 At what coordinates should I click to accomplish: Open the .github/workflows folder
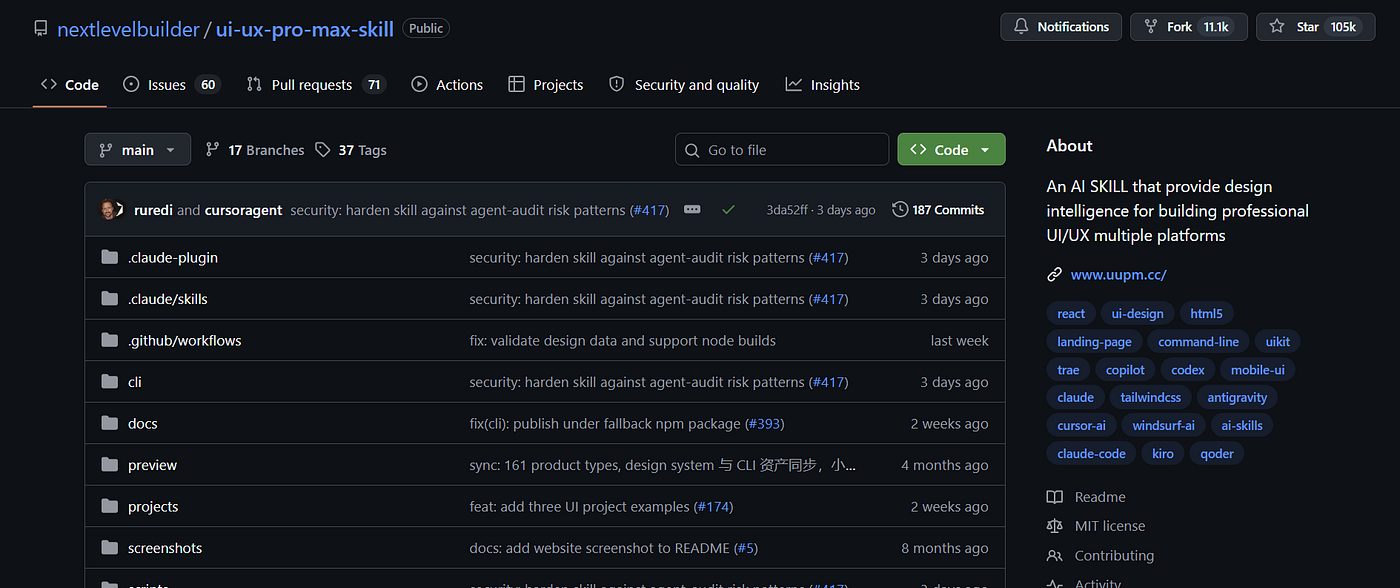point(184,341)
